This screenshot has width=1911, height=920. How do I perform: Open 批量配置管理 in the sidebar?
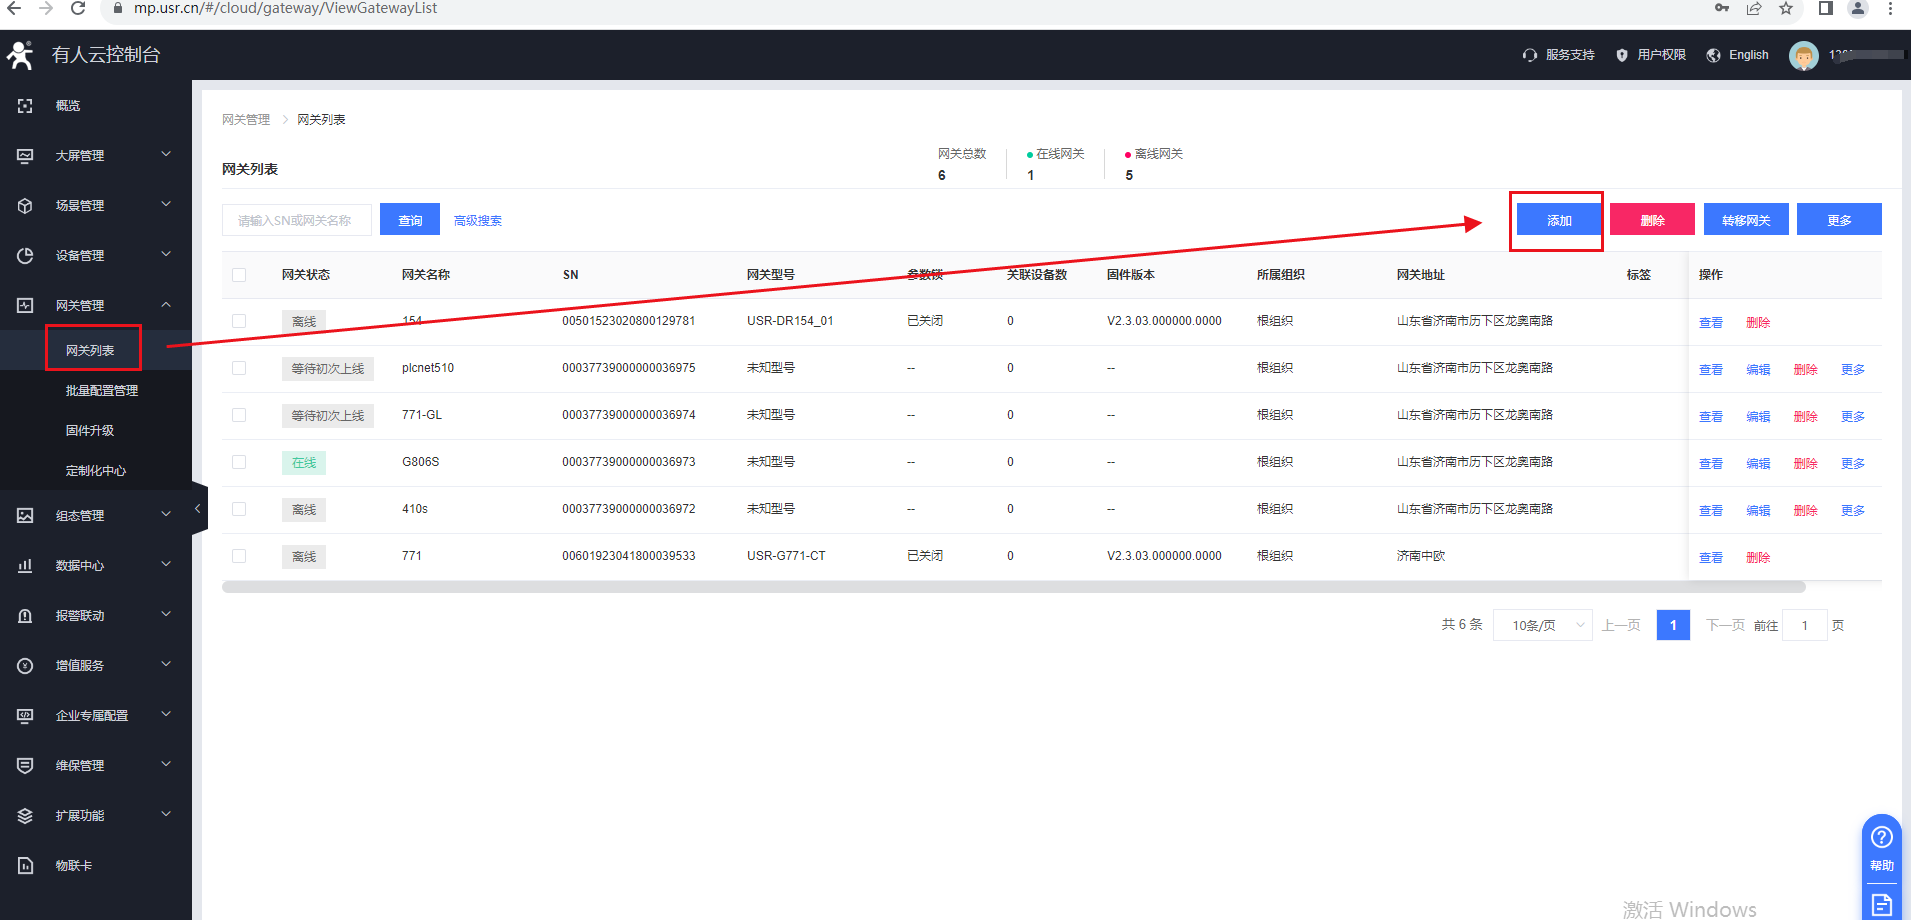pyautogui.click(x=101, y=391)
